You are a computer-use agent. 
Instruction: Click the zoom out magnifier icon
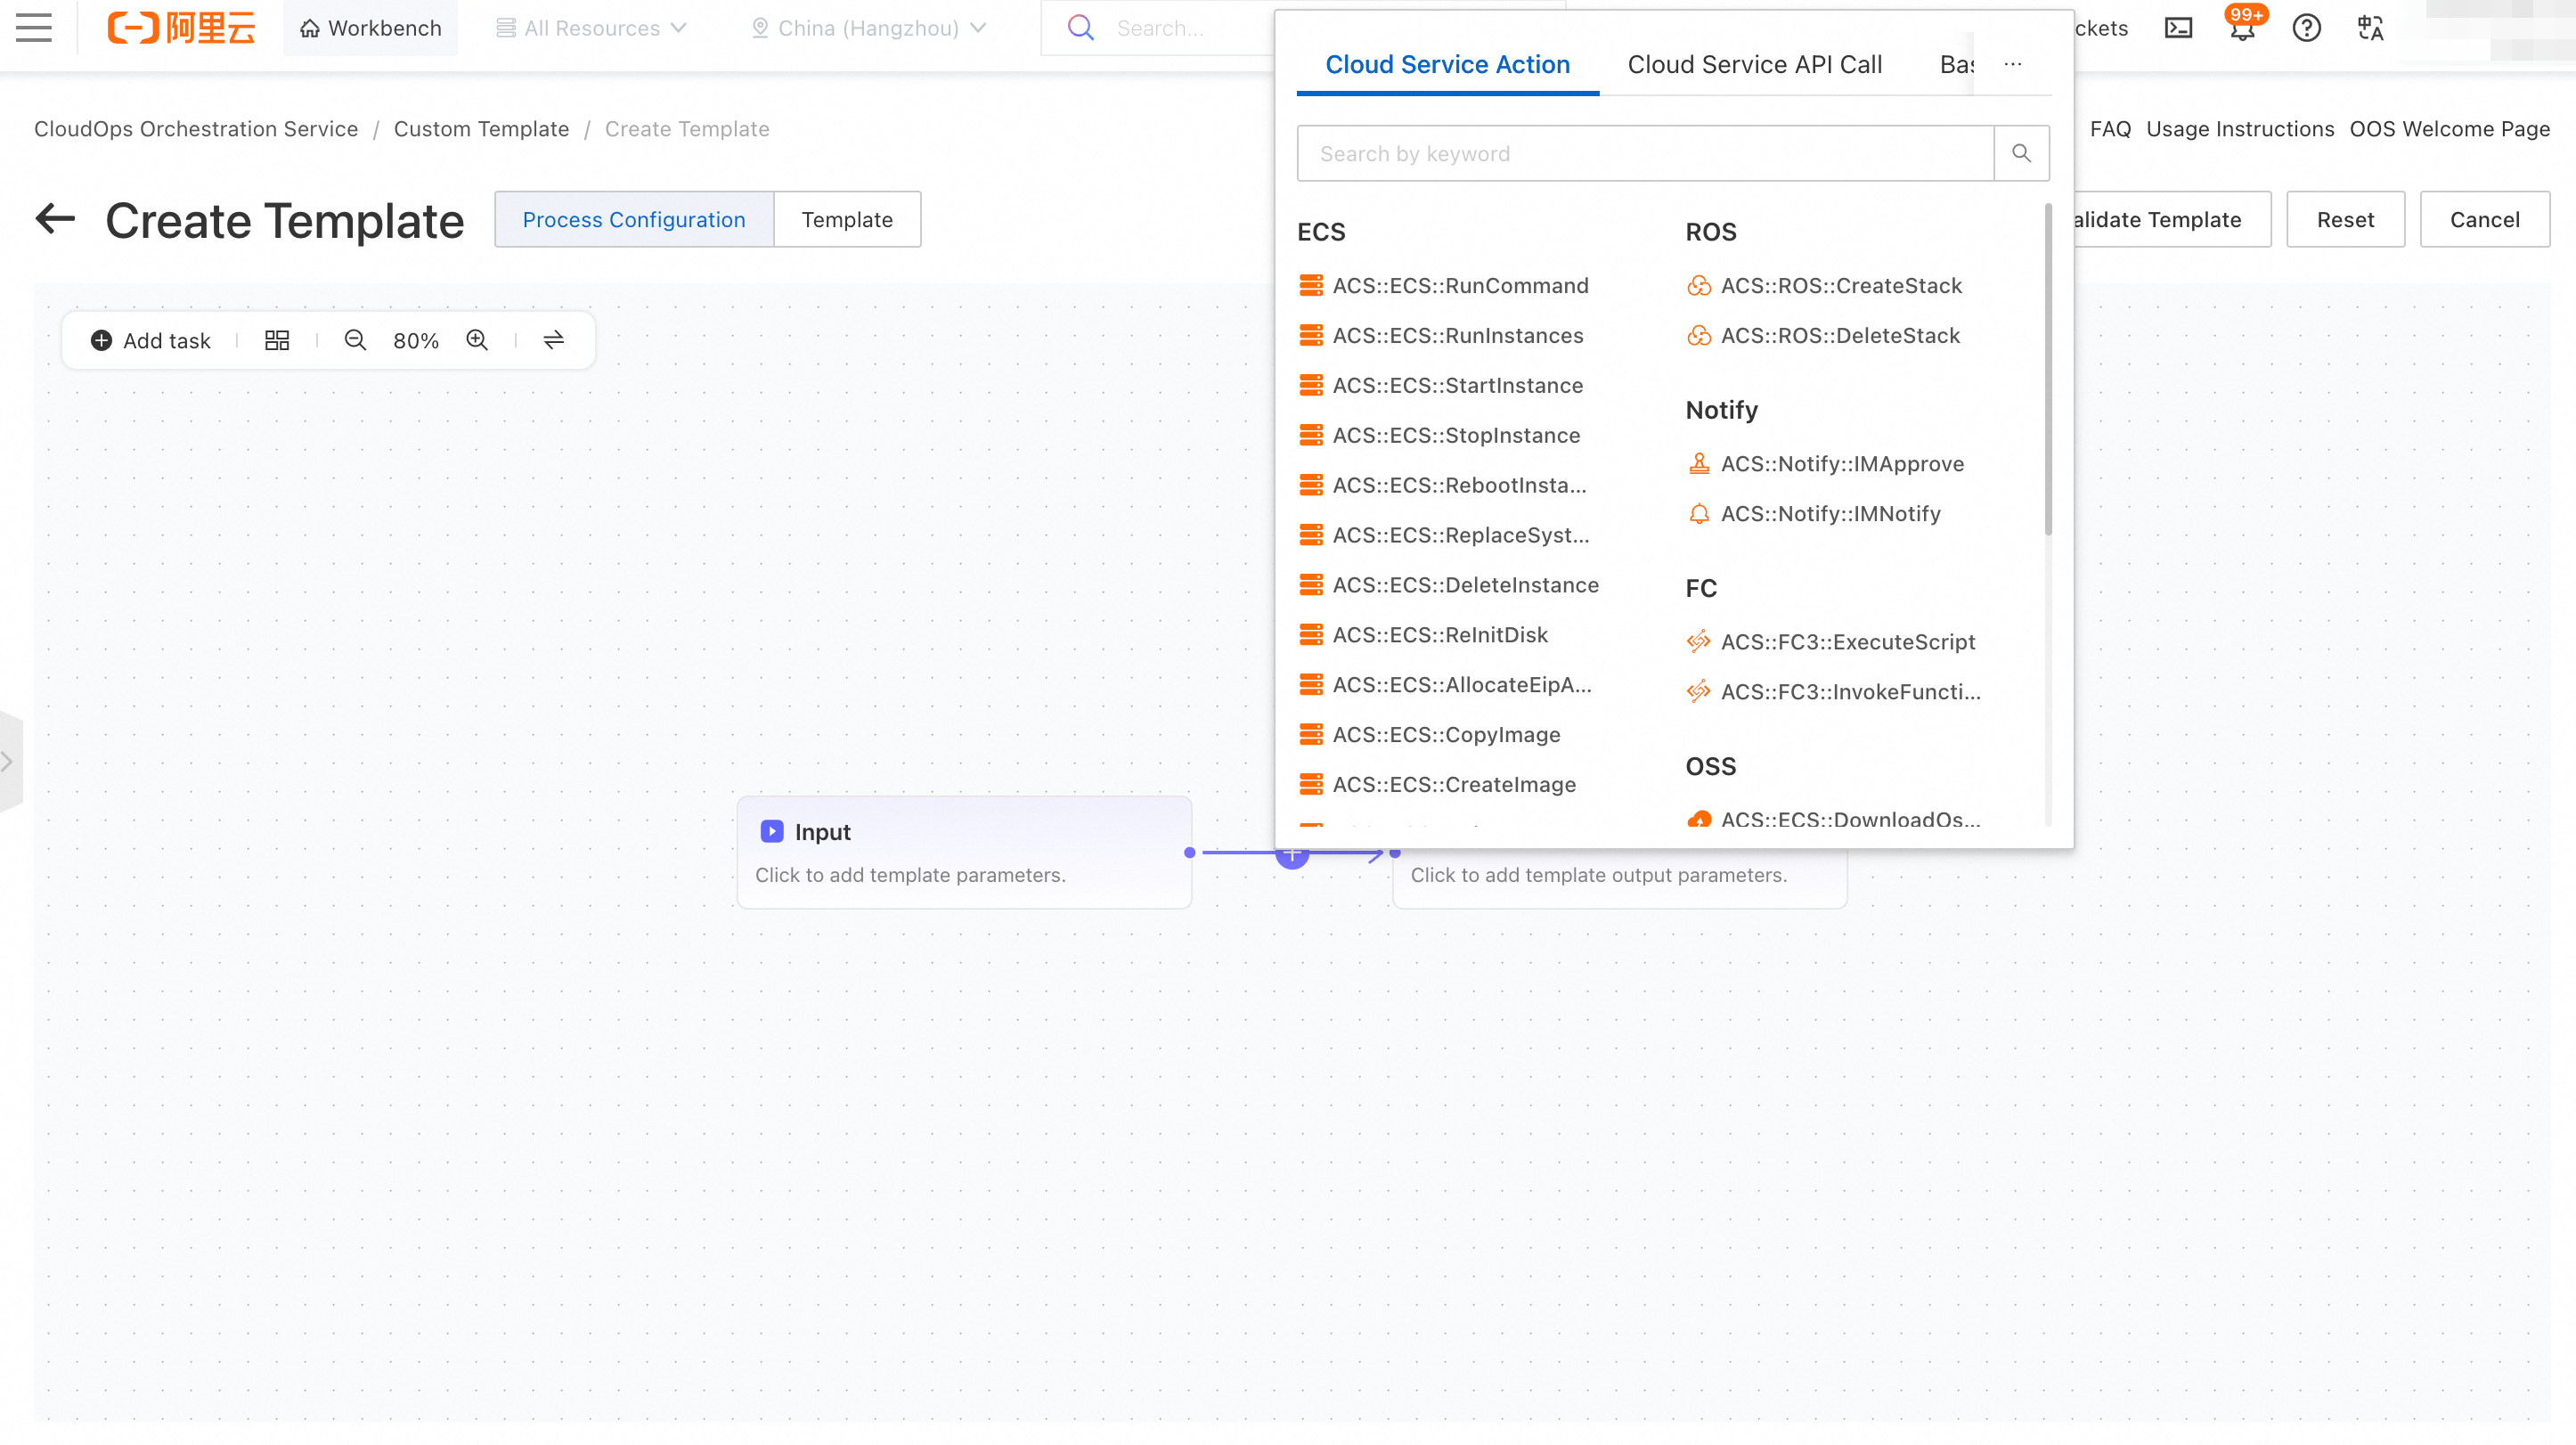pyautogui.click(x=355, y=340)
